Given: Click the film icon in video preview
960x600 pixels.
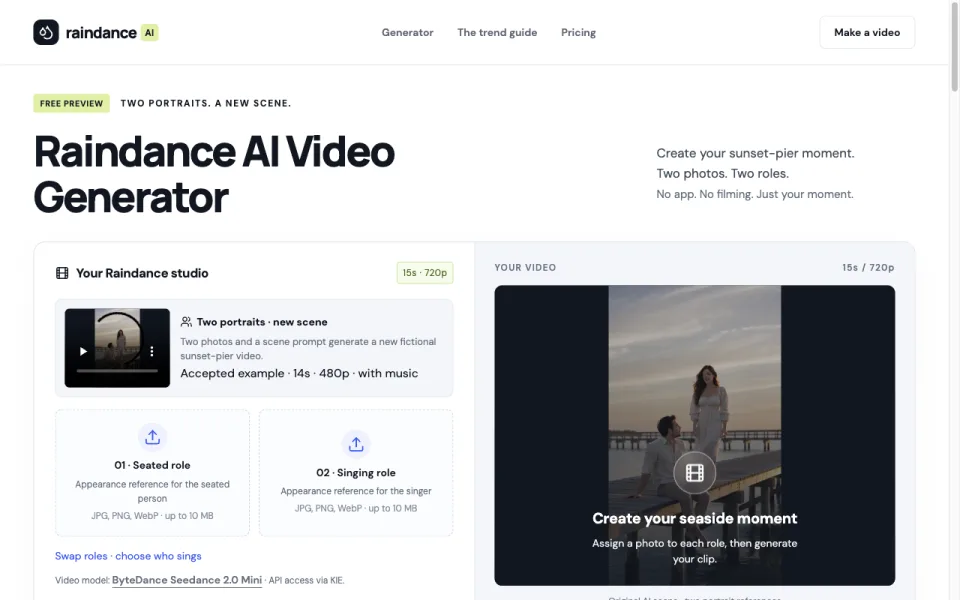Looking at the screenshot, I should pos(694,473).
